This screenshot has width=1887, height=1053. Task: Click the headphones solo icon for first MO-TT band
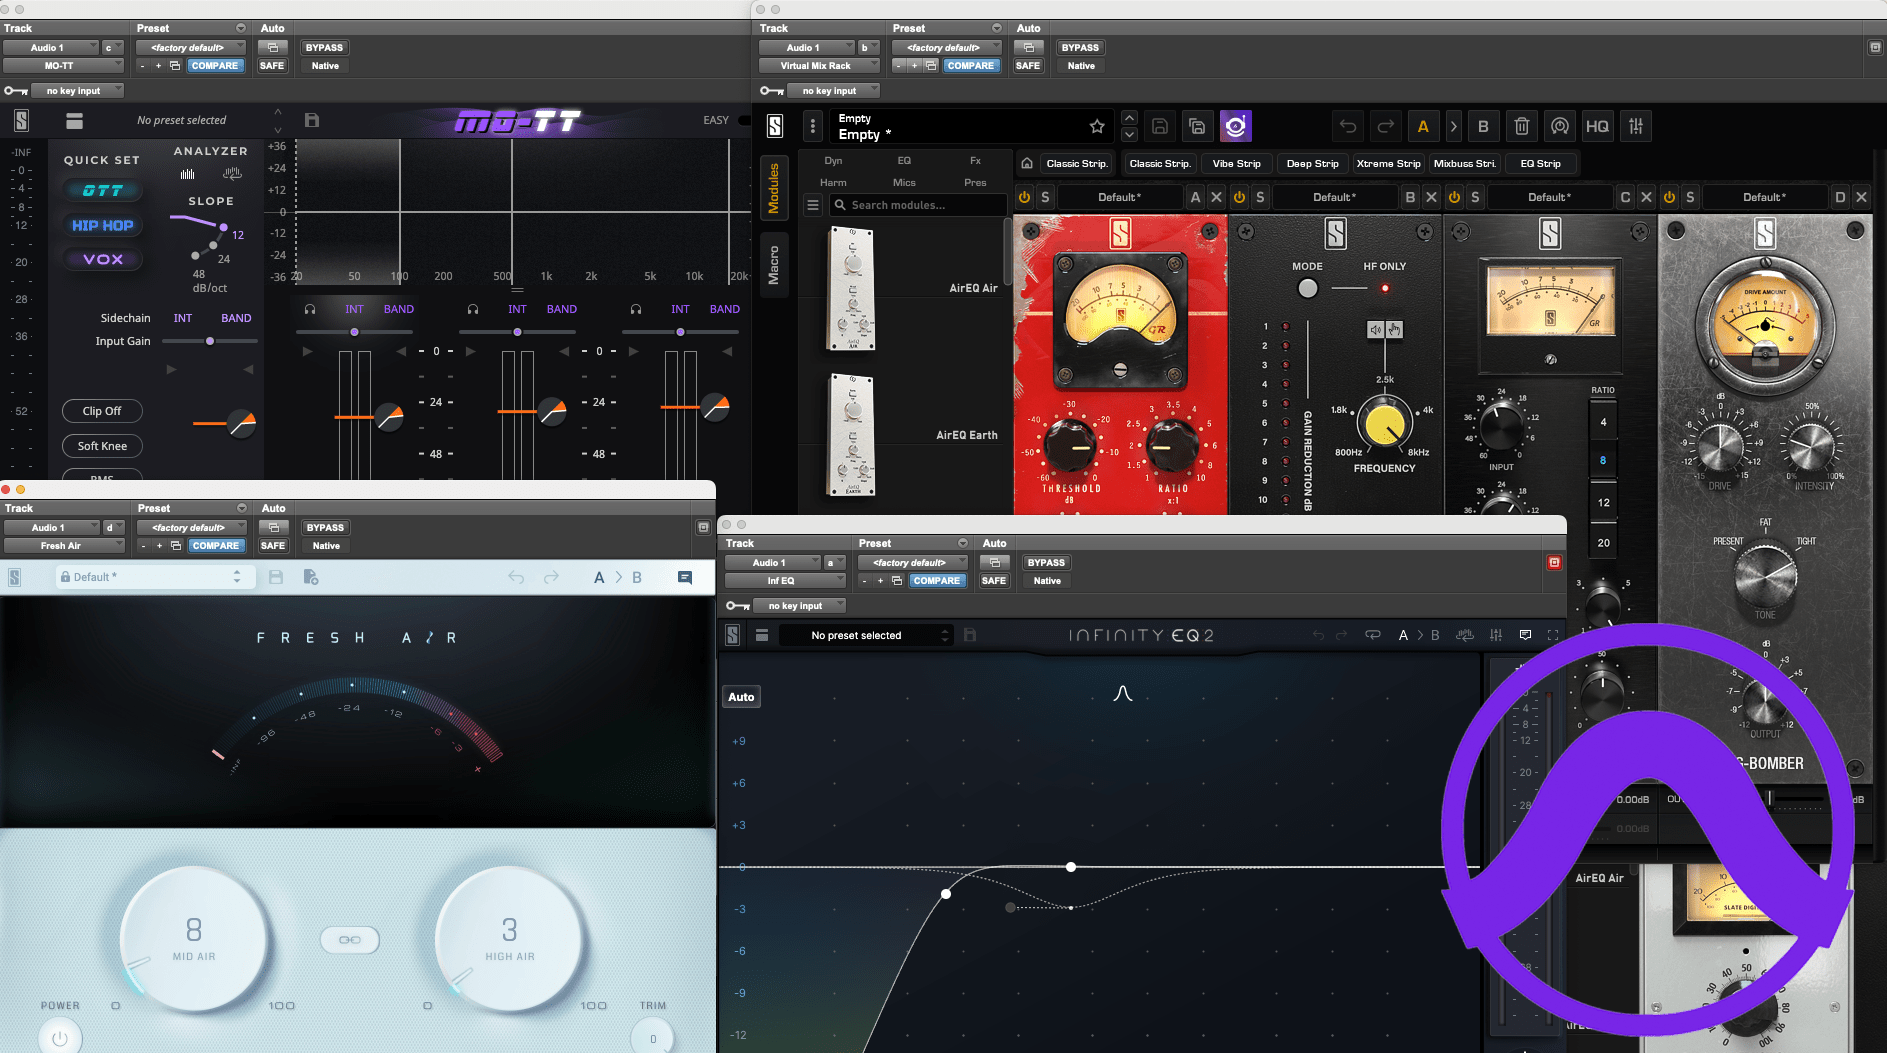click(310, 309)
